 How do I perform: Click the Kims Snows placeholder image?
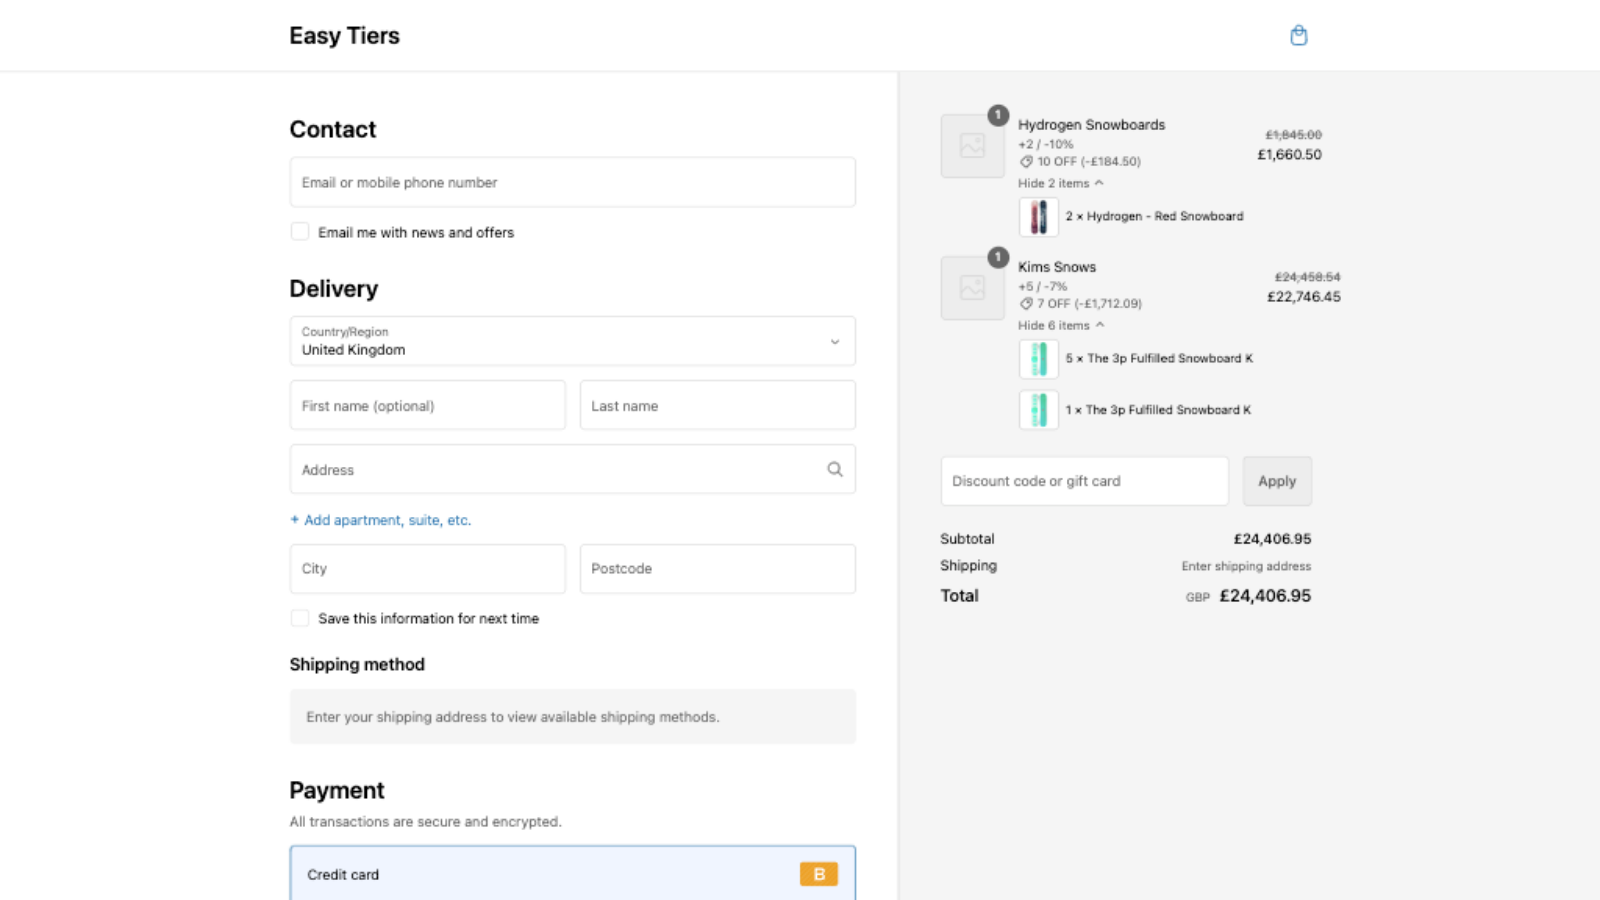pos(971,288)
